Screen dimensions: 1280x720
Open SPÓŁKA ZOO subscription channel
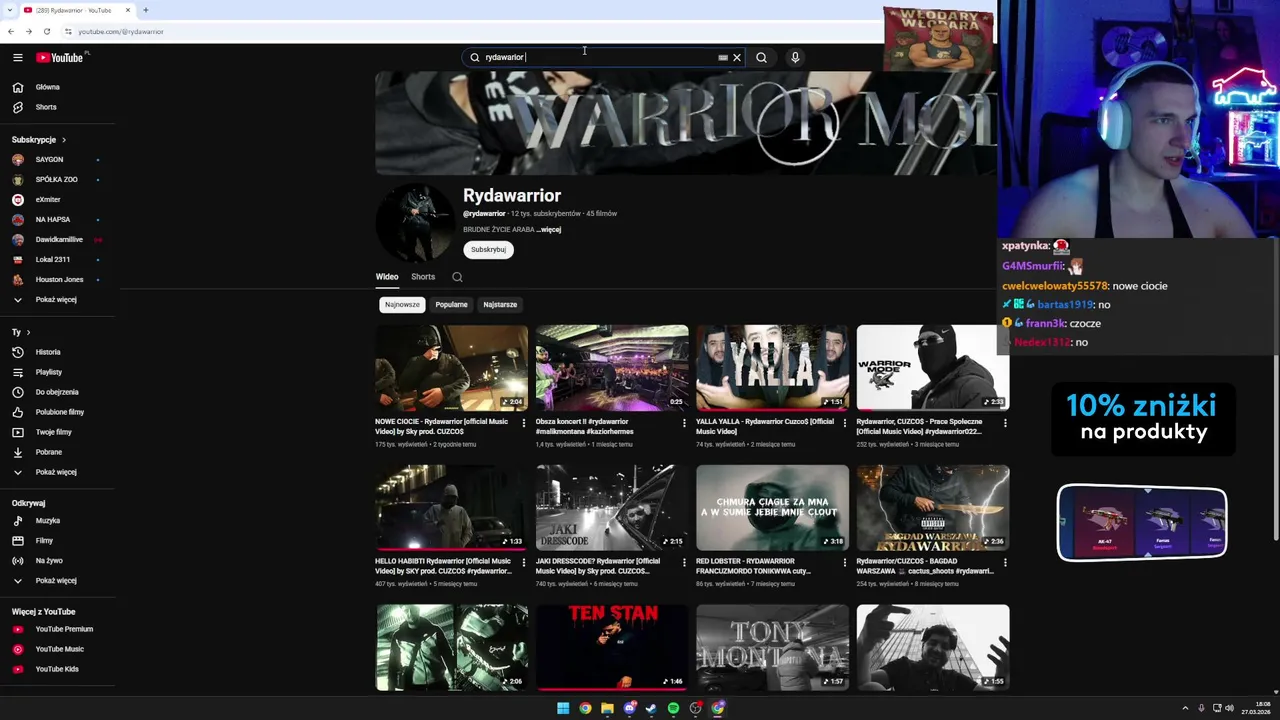[x=56, y=180]
